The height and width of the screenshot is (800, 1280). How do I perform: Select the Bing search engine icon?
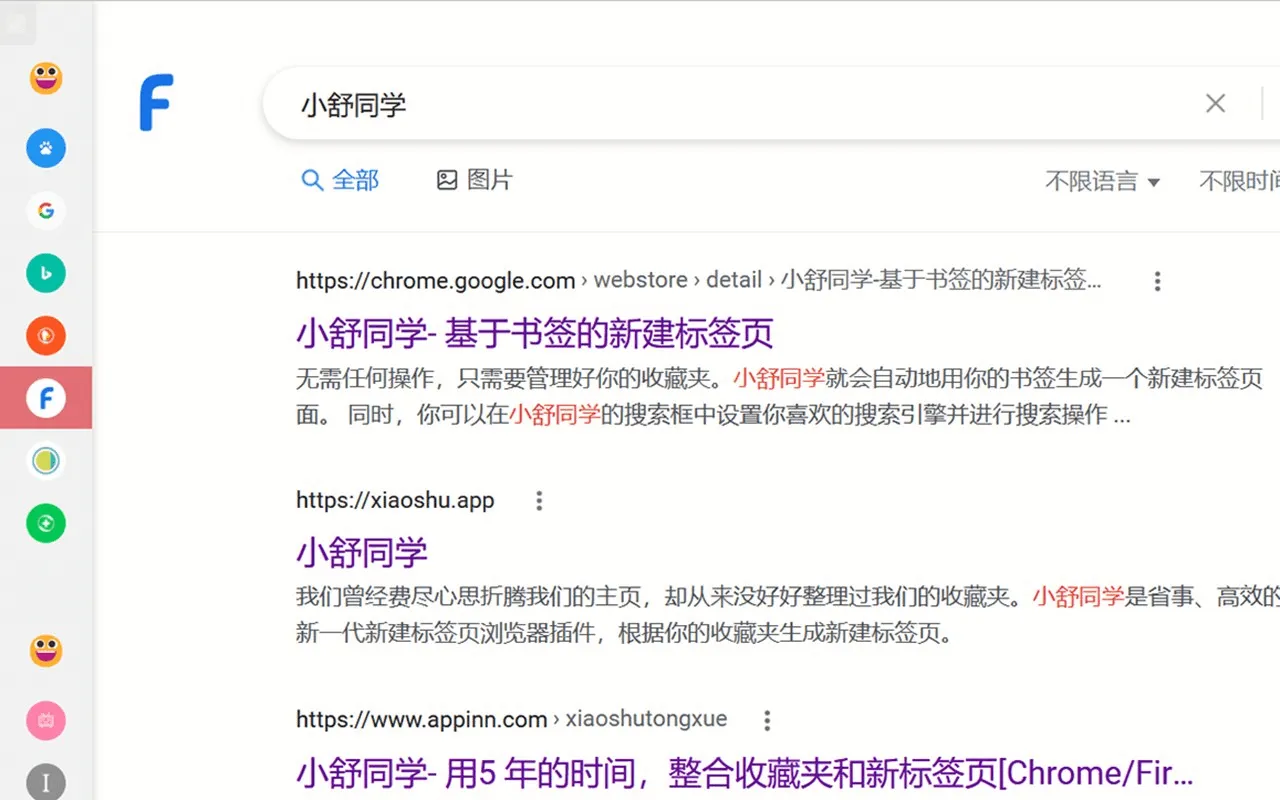point(45,272)
